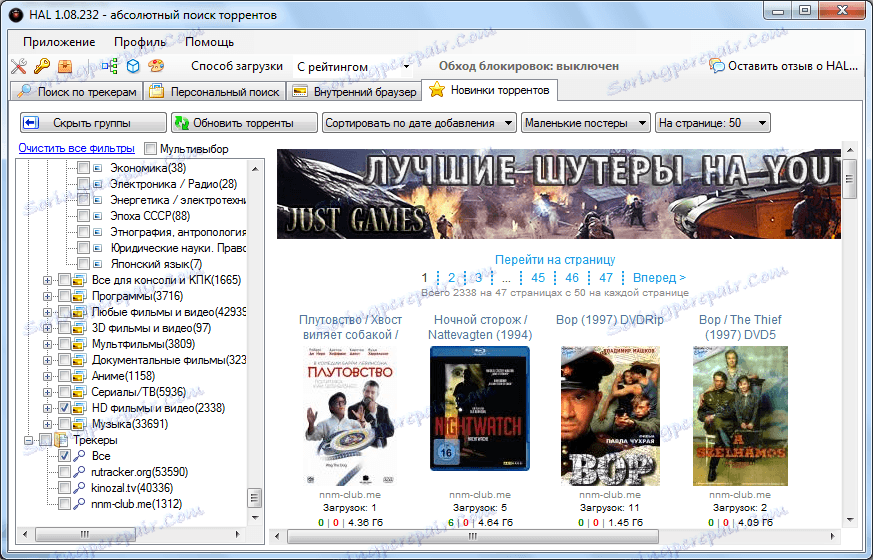
Task: Click the orange box icon in the toolbar
Action: 65,66
